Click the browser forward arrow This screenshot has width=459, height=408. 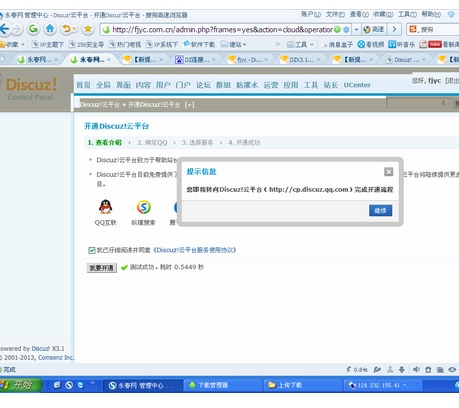[x=17, y=29]
